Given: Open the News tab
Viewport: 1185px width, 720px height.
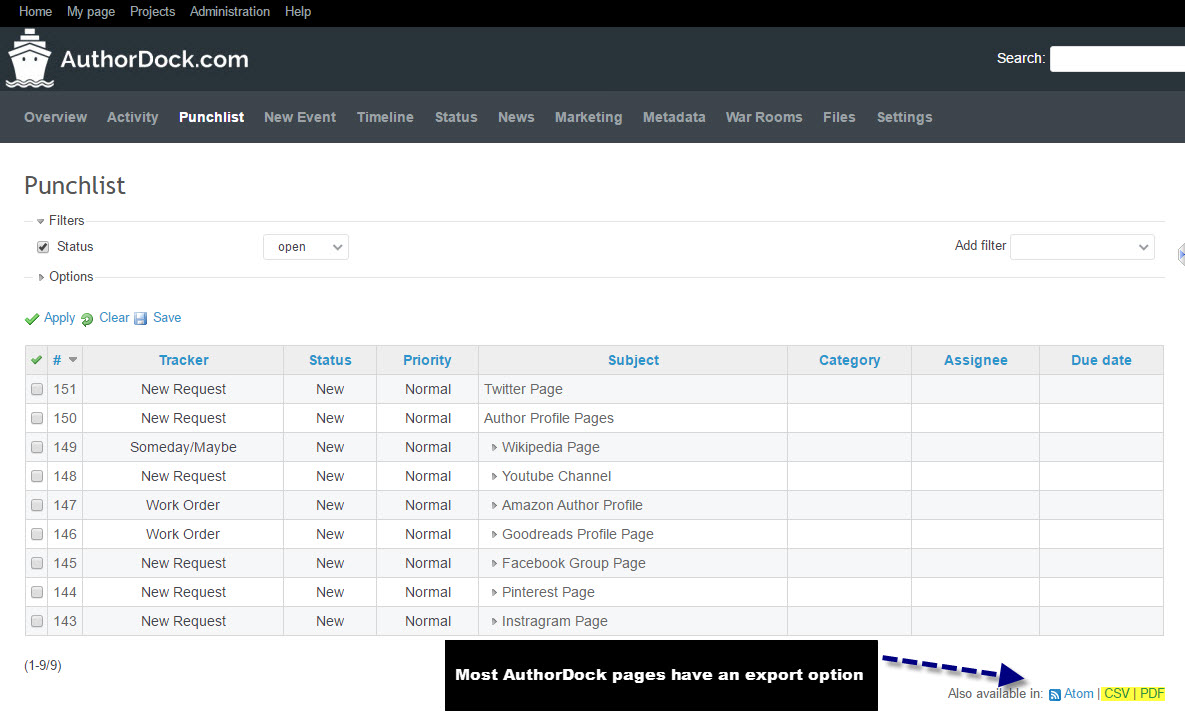Looking at the screenshot, I should pyautogui.click(x=516, y=117).
